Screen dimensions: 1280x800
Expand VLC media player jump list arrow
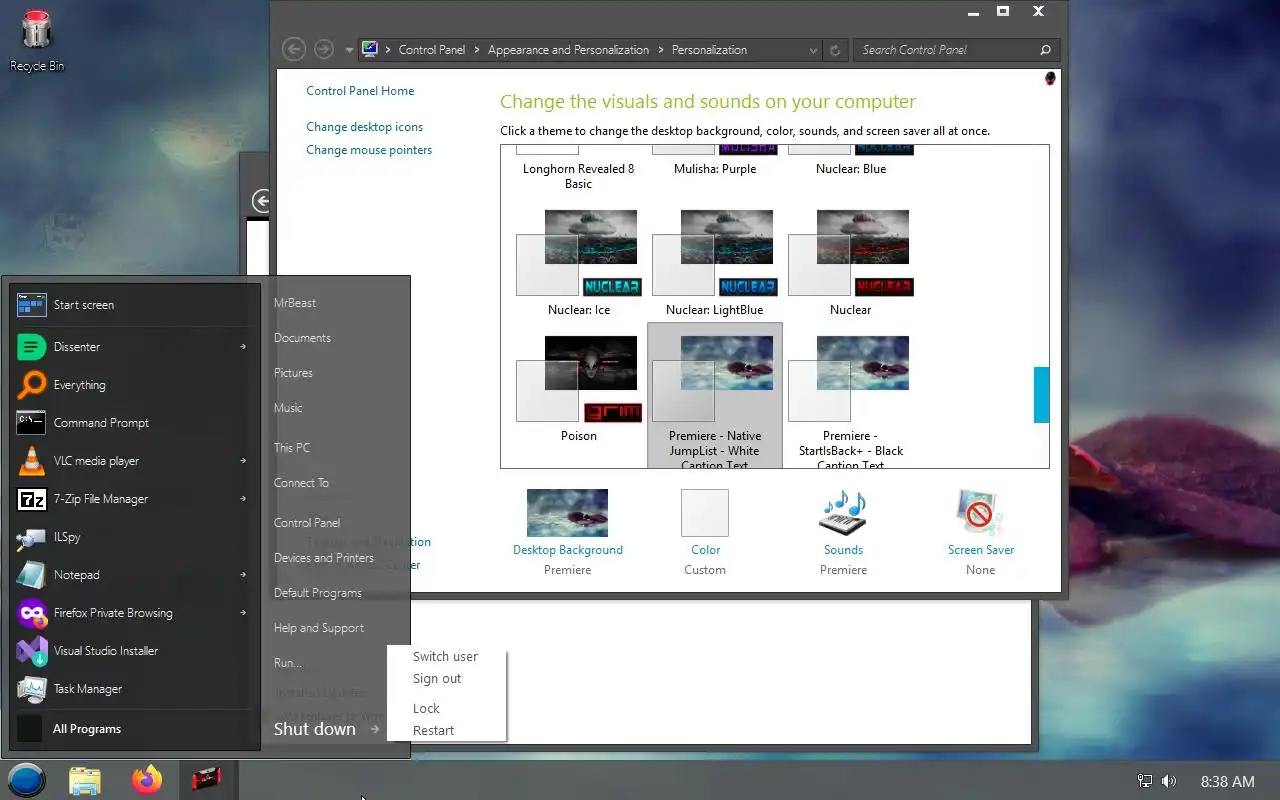pyautogui.click(x=243, y=461)
